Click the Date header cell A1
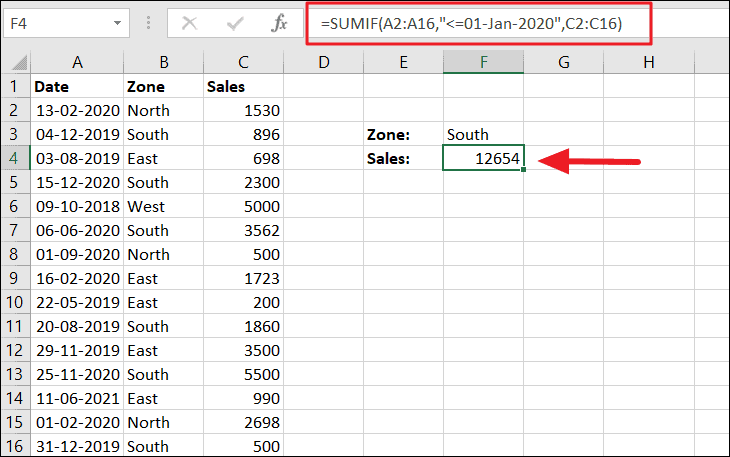Viewport: 730px width, 457px height. tap(77, 87)
